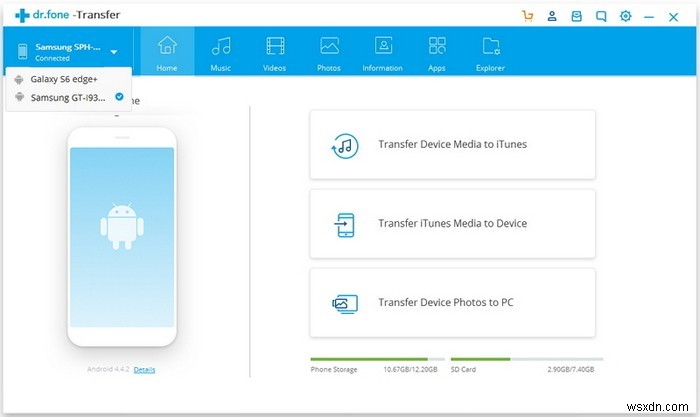Image resolution: width=700 pixels, height=417 pixels.
Task: Click the photos-to-monitor icon
Action: coord(345,304)
